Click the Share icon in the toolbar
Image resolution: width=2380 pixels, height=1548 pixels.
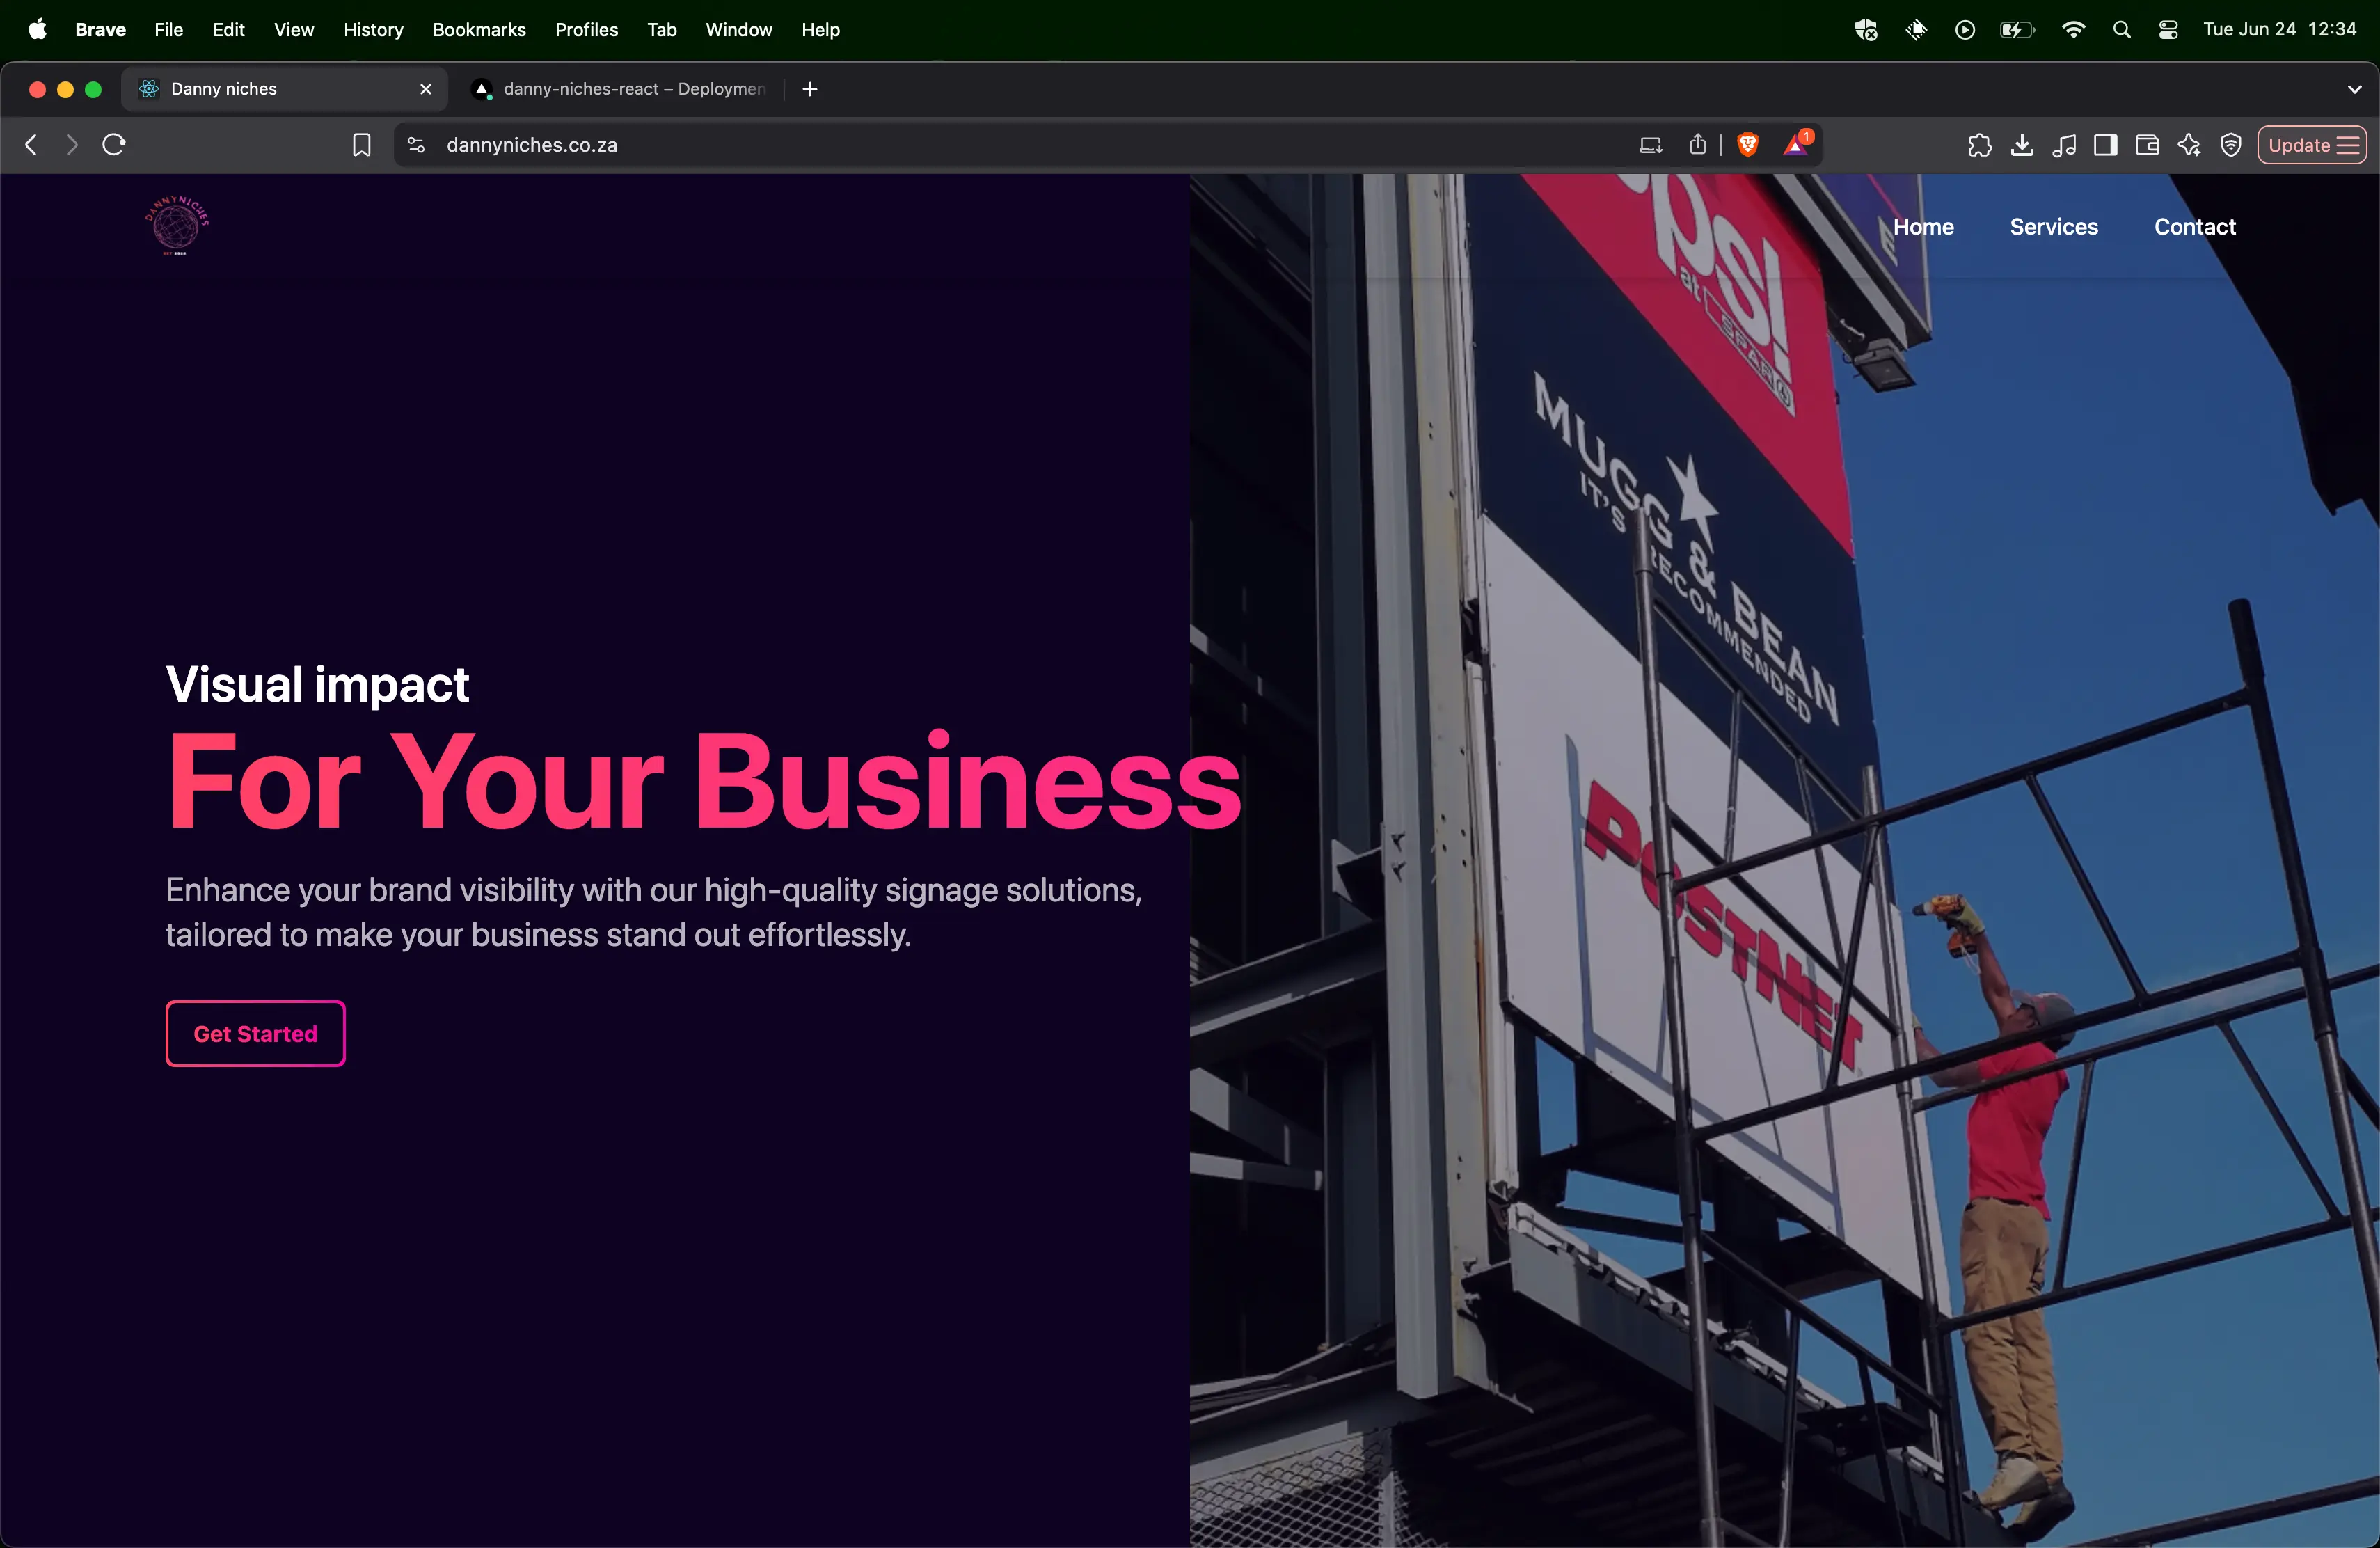pyautogui.click(x=1697, y=145)
